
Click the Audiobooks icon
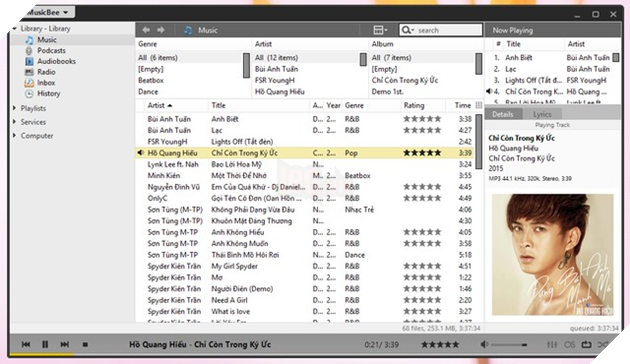(29, 61)
